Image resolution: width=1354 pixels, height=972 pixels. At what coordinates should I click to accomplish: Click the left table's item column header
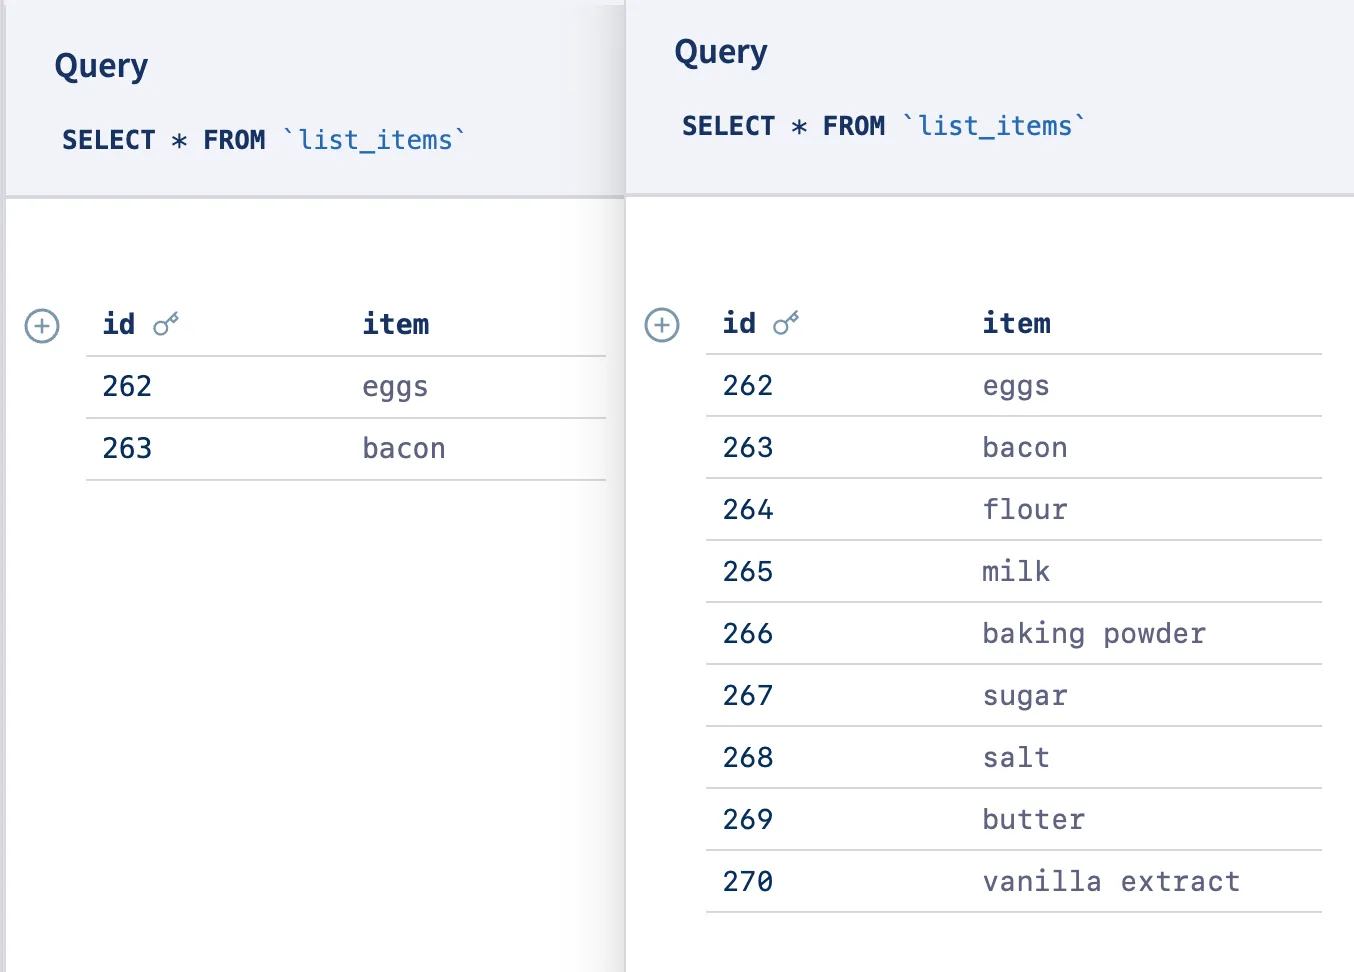(x=396, y=324)
